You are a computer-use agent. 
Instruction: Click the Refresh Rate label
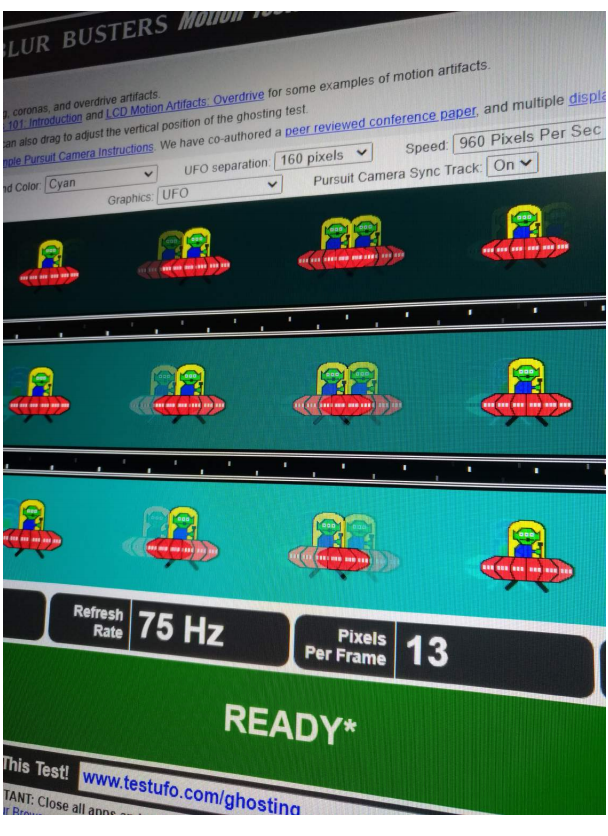pos(98,622)
